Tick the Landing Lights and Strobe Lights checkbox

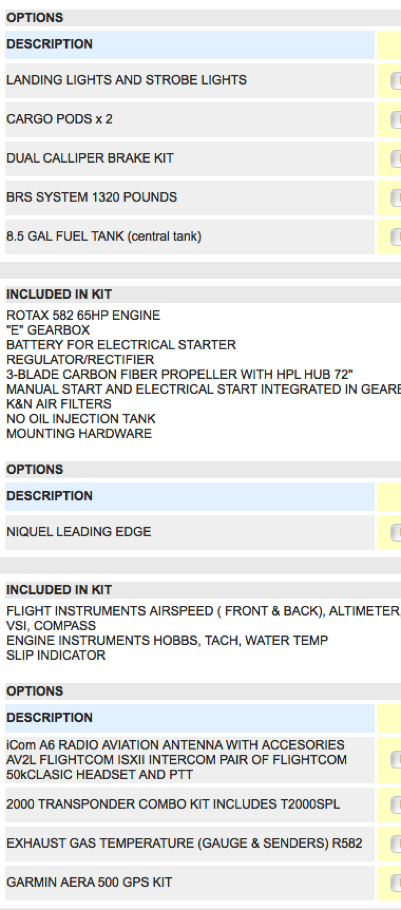coord(396,81)
